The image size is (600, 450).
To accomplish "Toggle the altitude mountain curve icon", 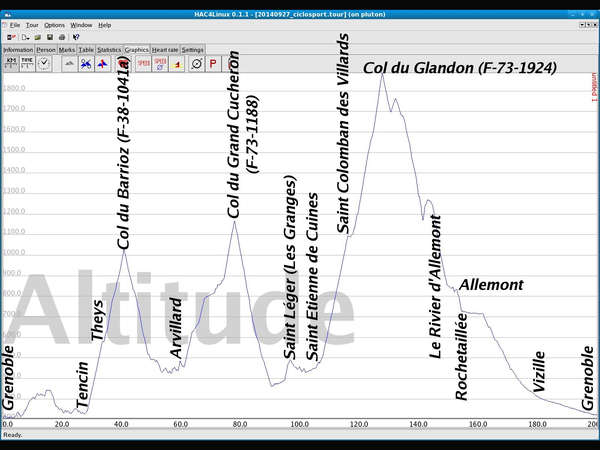I will (x=69, y=63).
